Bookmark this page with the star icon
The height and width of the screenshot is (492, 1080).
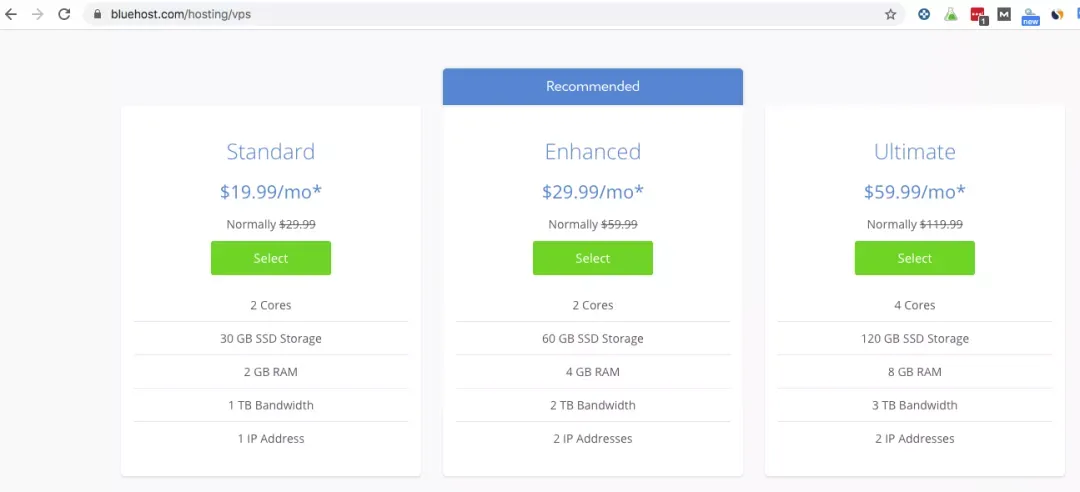click(891, 14)
